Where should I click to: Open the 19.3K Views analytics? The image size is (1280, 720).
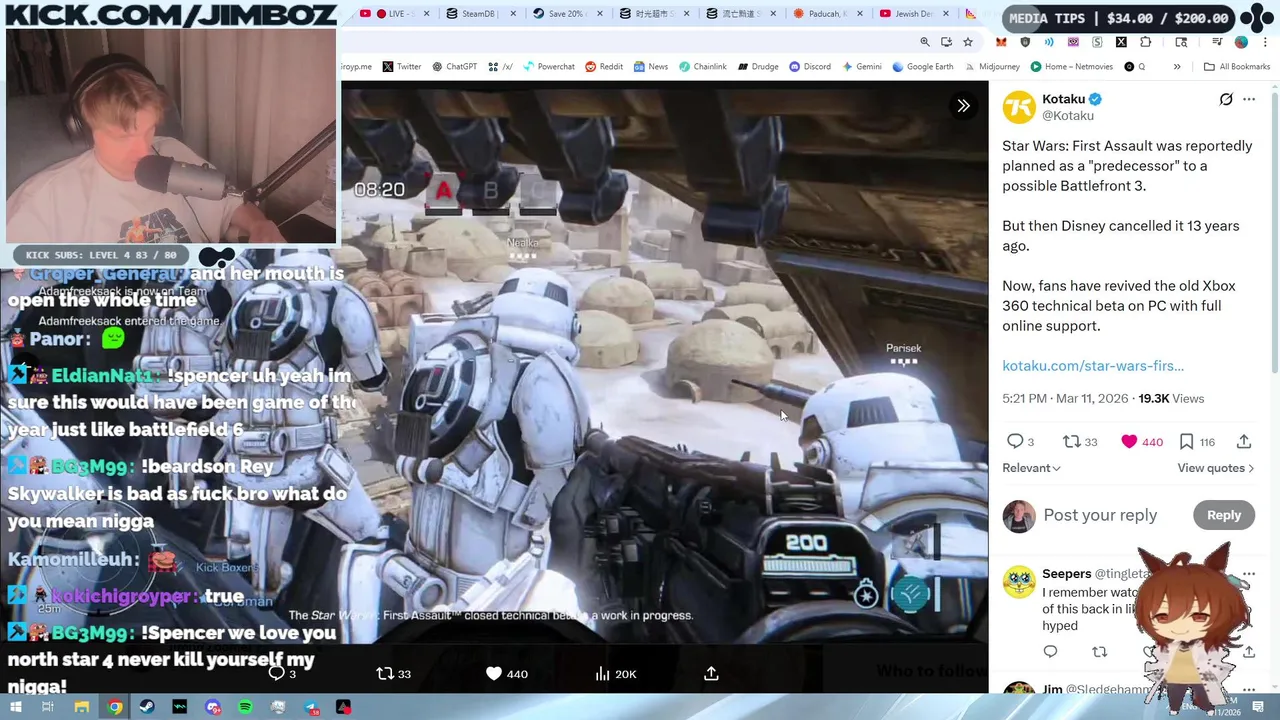click(1171, 398)
